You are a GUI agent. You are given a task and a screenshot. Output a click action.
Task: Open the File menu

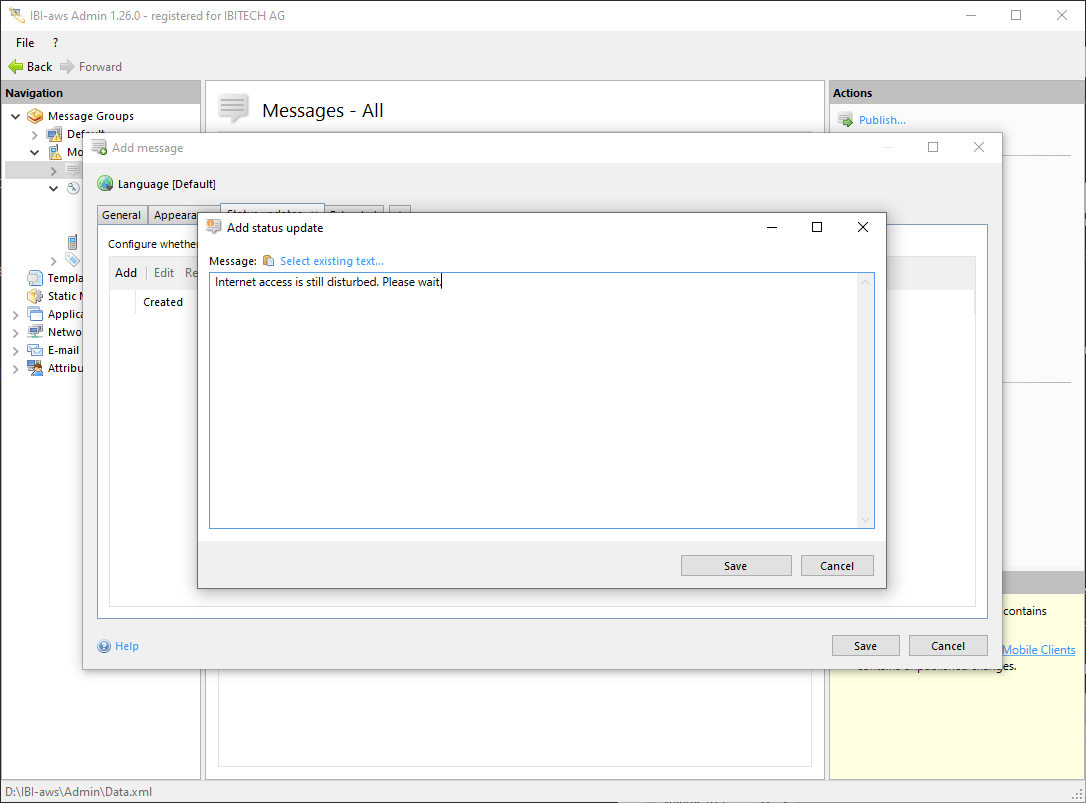[x=25, y=43]
